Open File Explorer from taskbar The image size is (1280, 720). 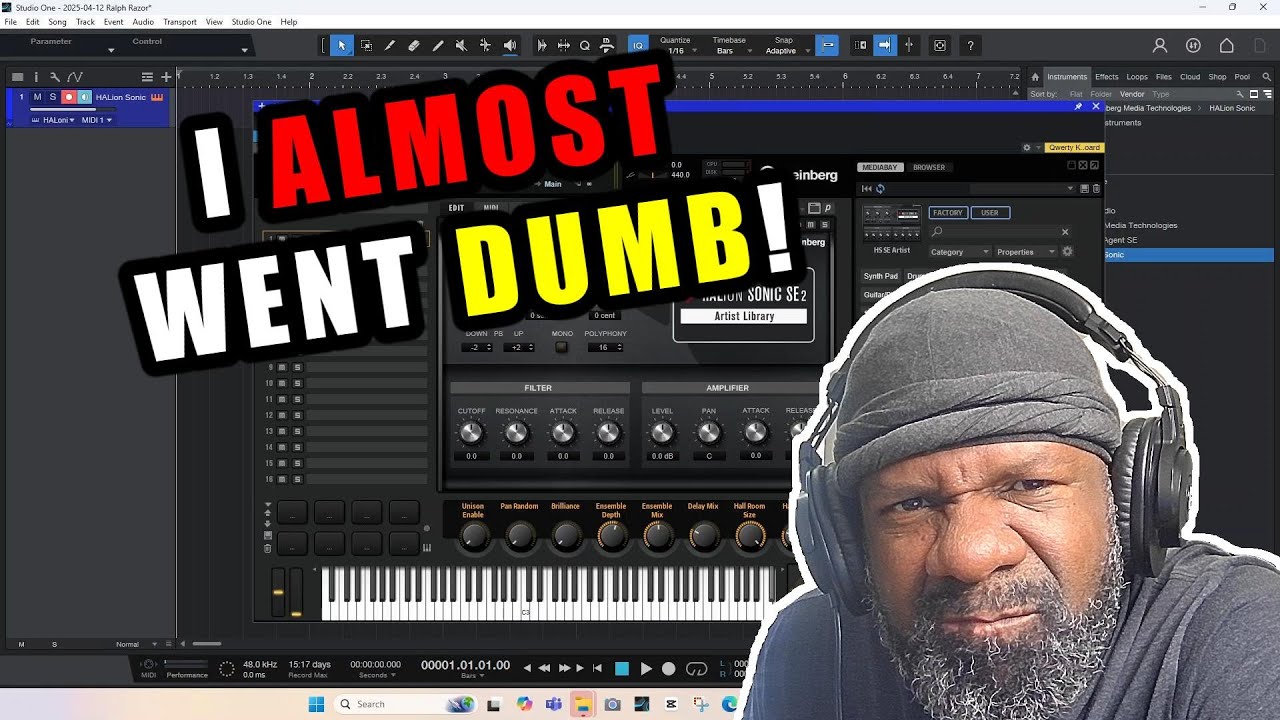pyautogui.click(x=582, y=704)
